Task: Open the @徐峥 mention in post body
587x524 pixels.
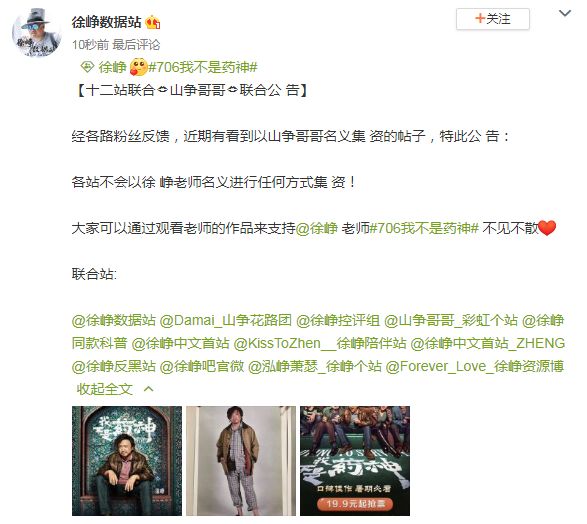Action: tap(317, 228)
